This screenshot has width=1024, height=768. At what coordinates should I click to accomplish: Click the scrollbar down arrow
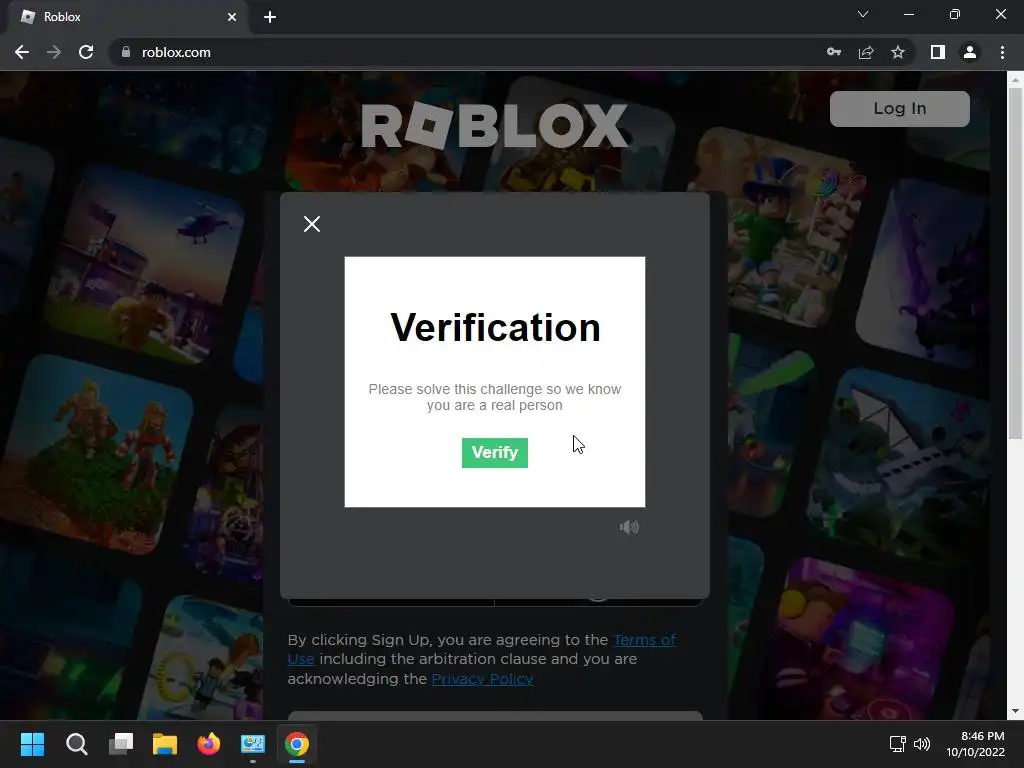(x=1015, y=711)
